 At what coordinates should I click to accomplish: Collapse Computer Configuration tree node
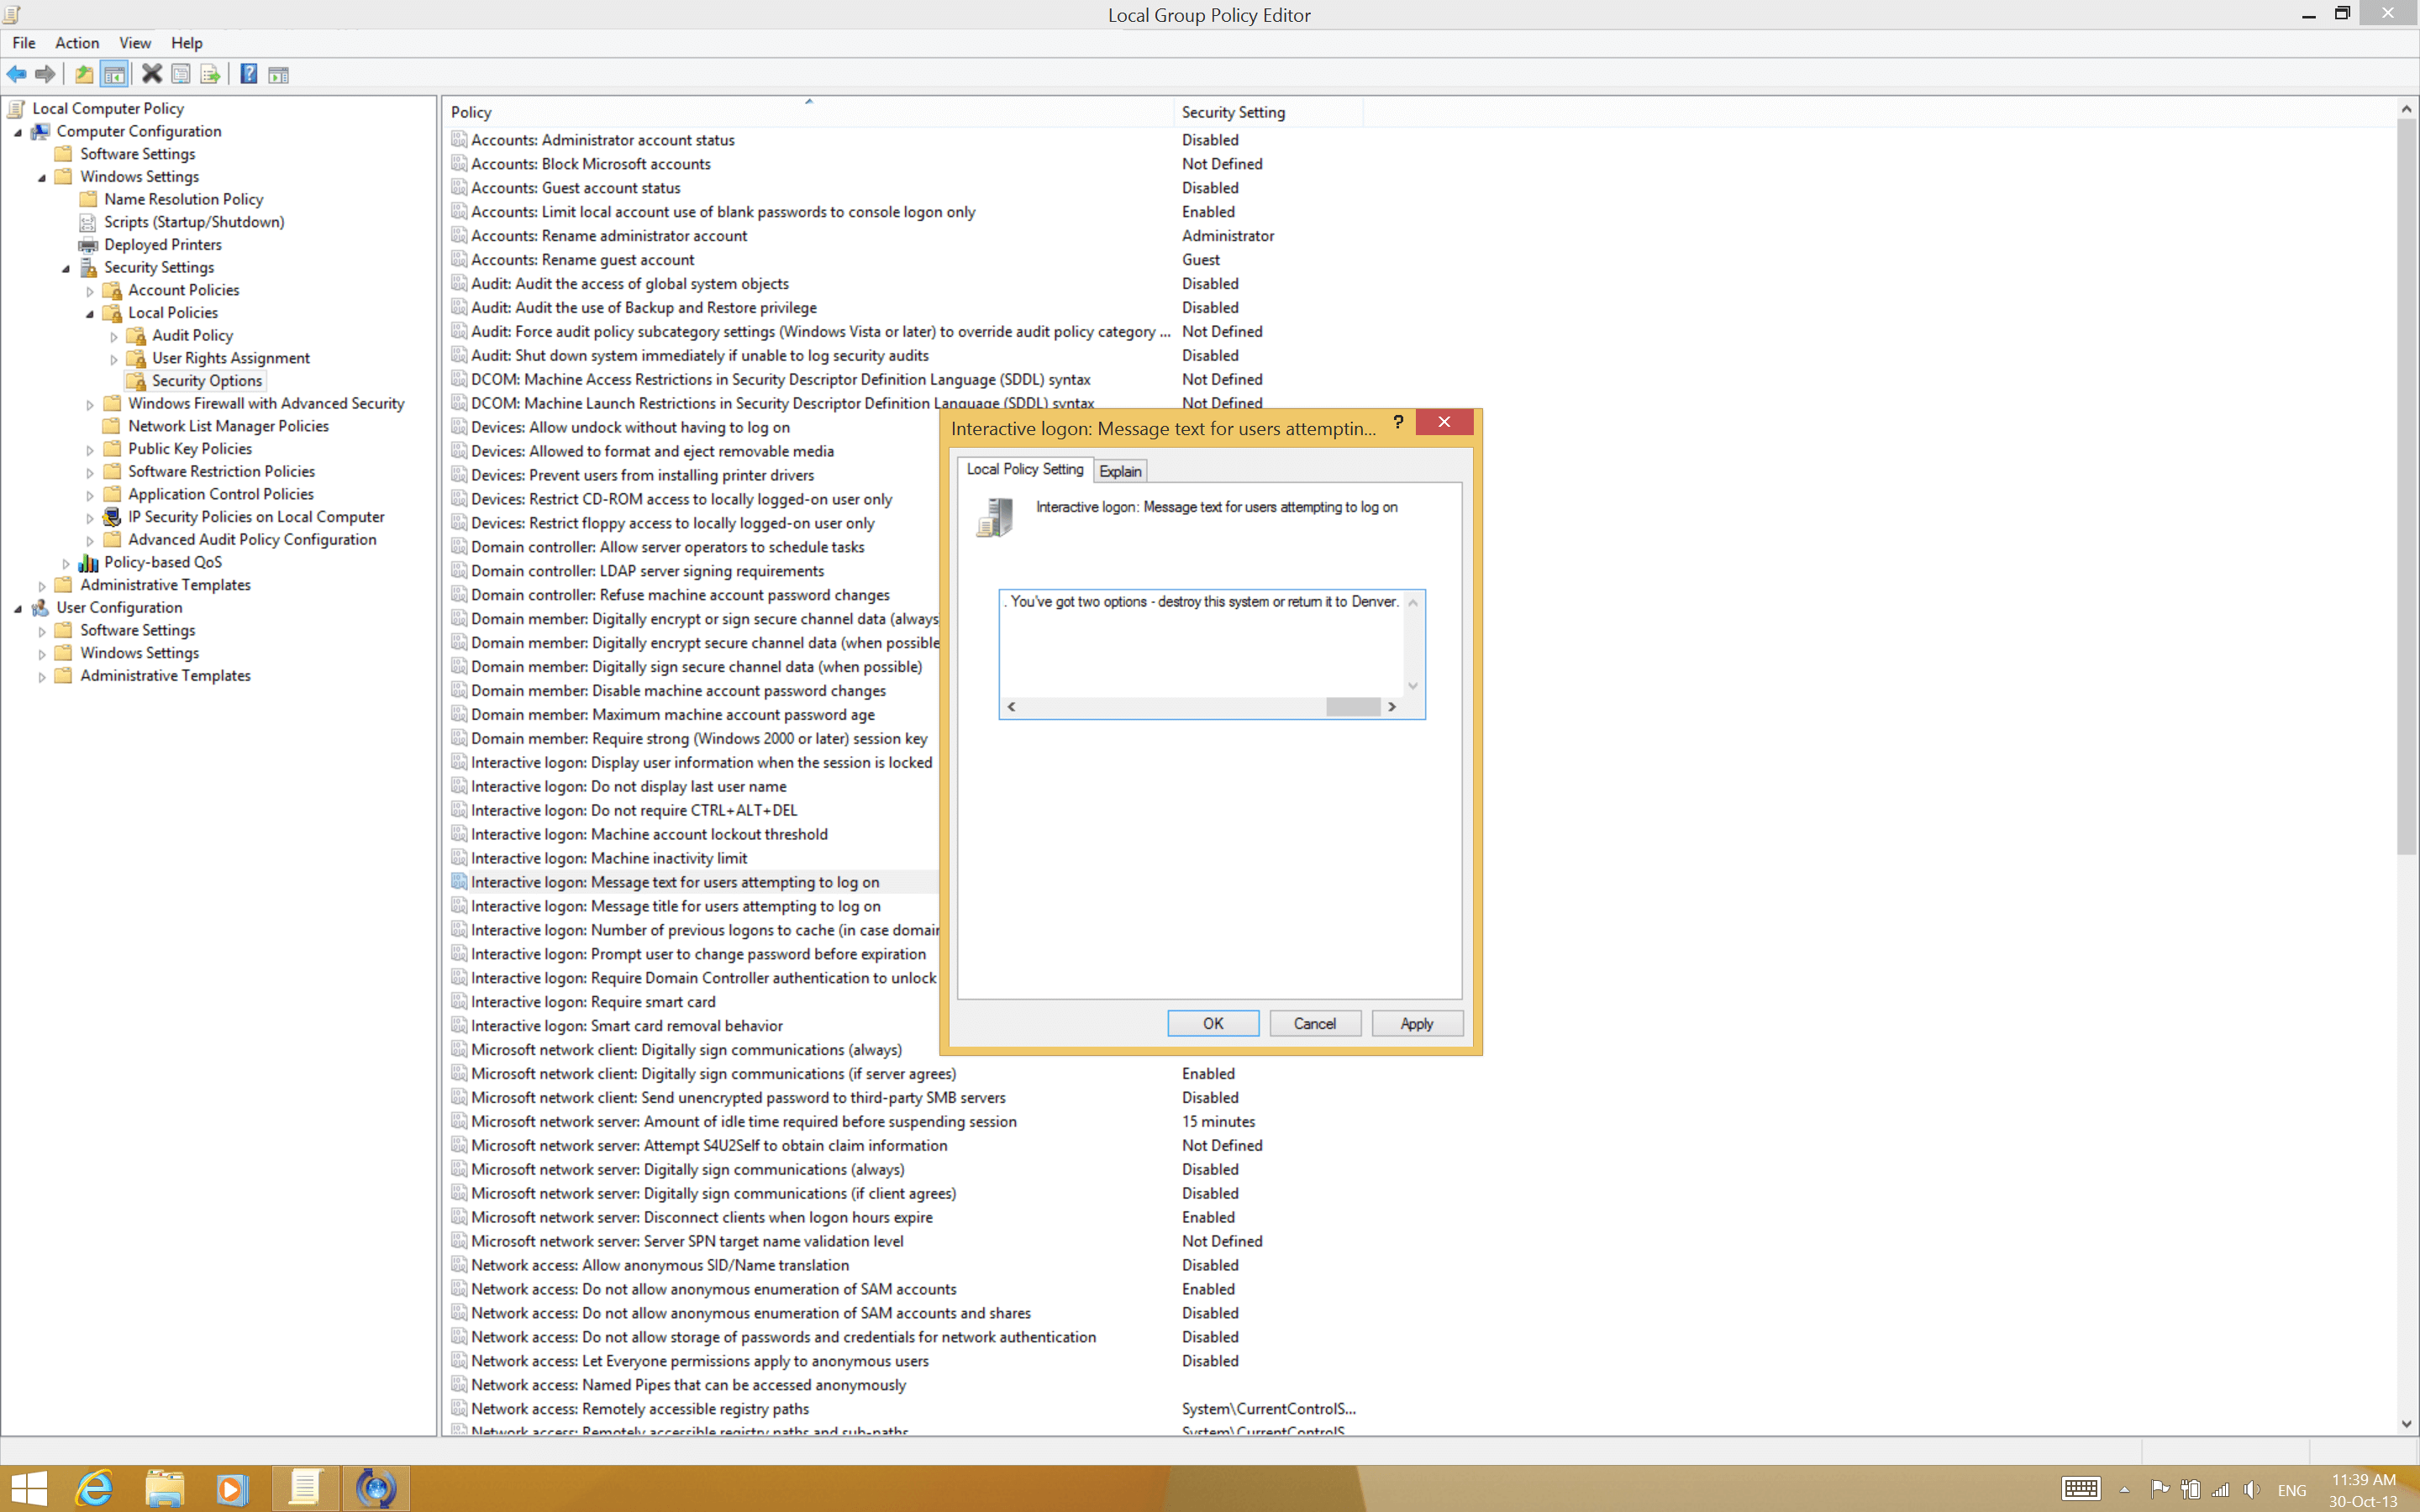point(18,132)
